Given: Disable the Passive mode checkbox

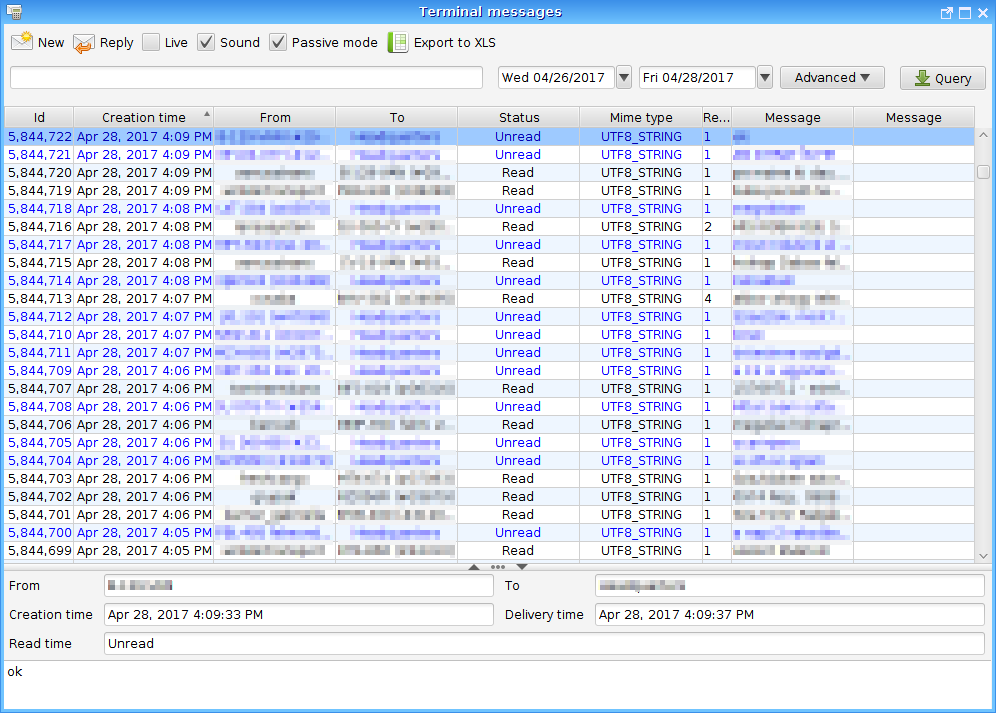Looking at the screenshot, I should (278, 42).
